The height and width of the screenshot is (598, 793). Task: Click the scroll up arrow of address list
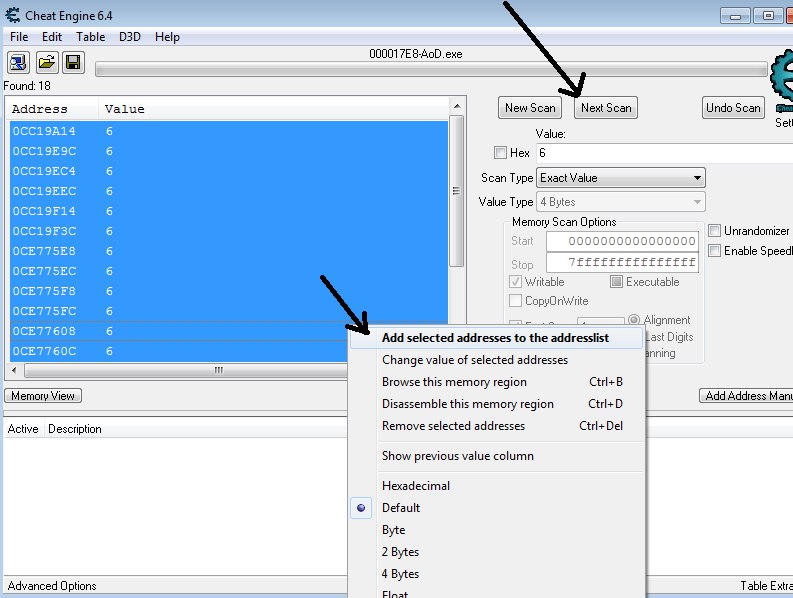pyautogui.click(x=457, y=106)
